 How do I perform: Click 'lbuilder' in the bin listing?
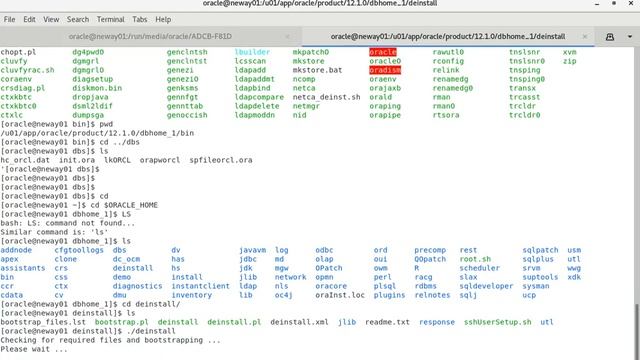[x=252, y=52]
